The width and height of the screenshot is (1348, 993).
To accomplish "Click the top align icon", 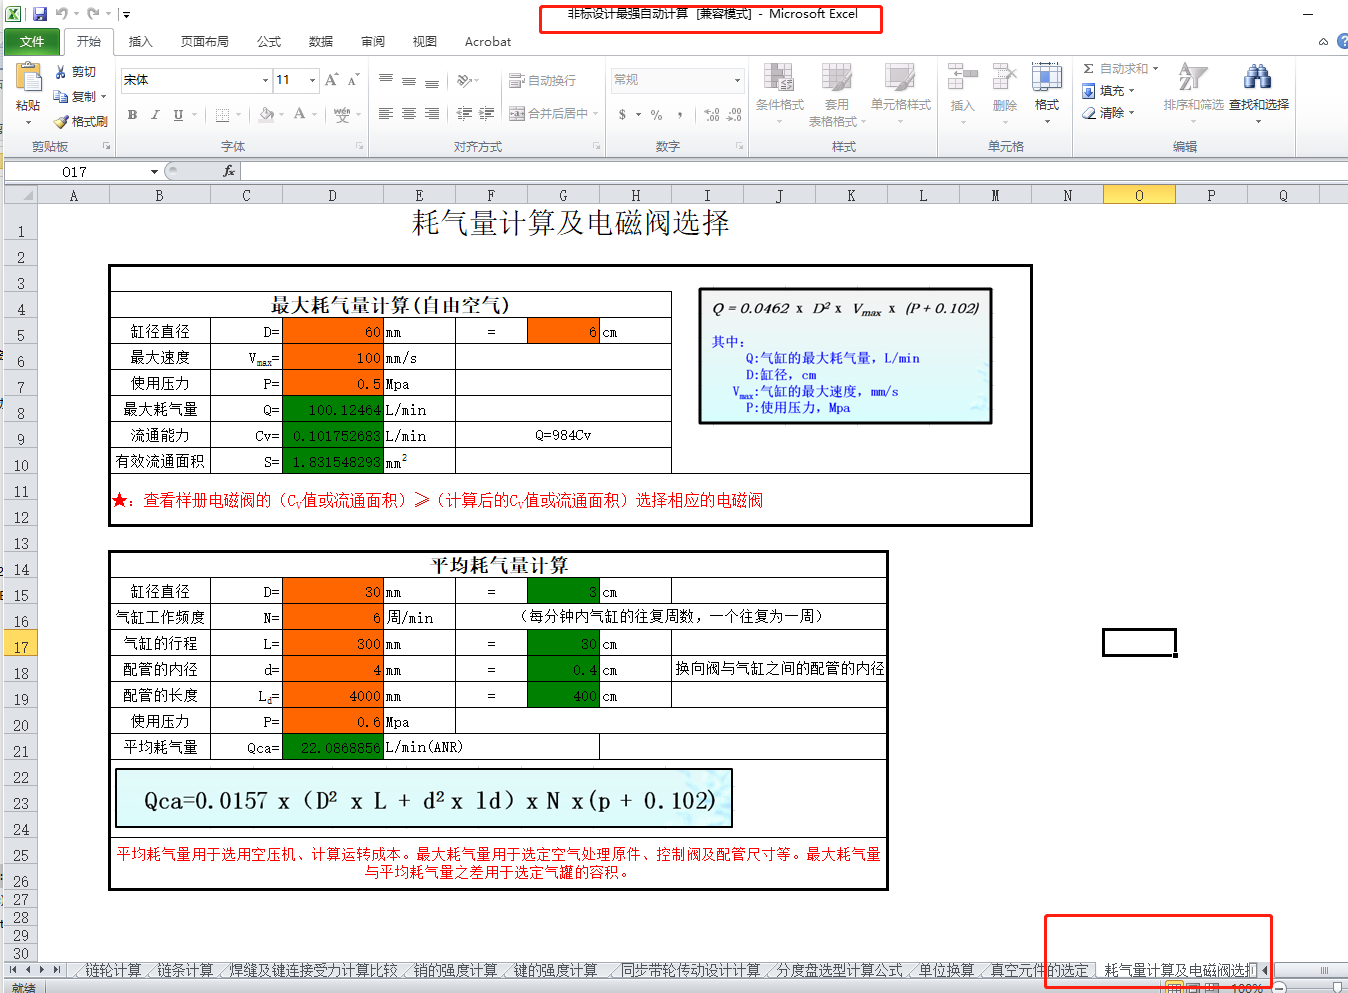I will (x=386, y=80).
